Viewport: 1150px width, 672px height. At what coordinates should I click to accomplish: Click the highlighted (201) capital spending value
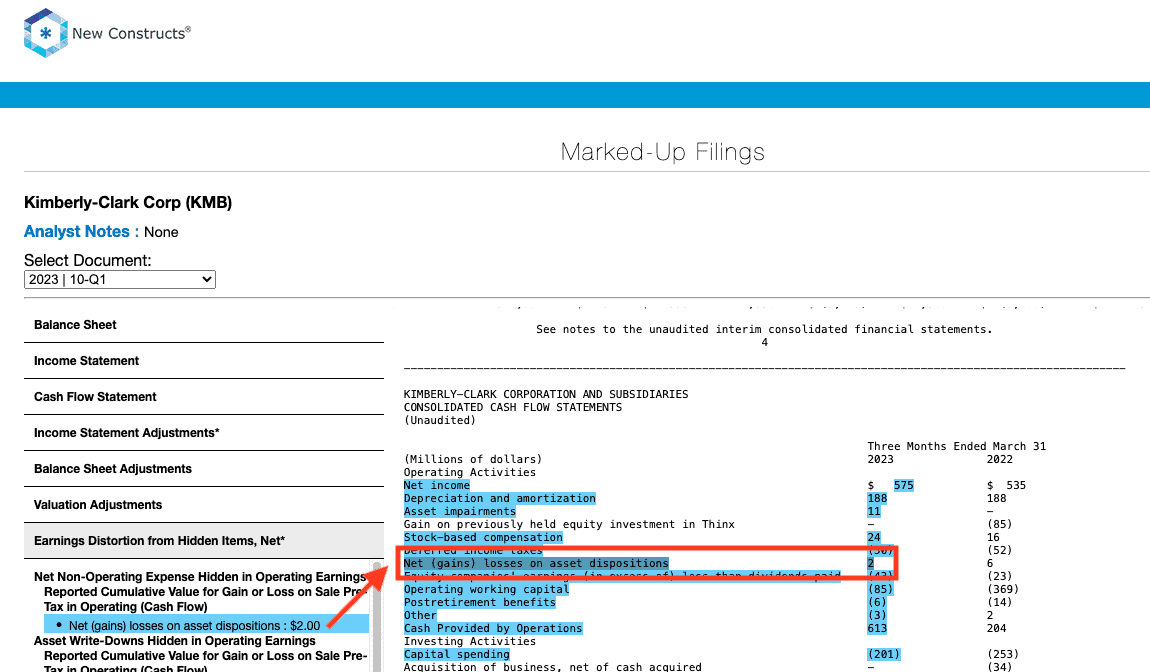click(x=884, y=654)
